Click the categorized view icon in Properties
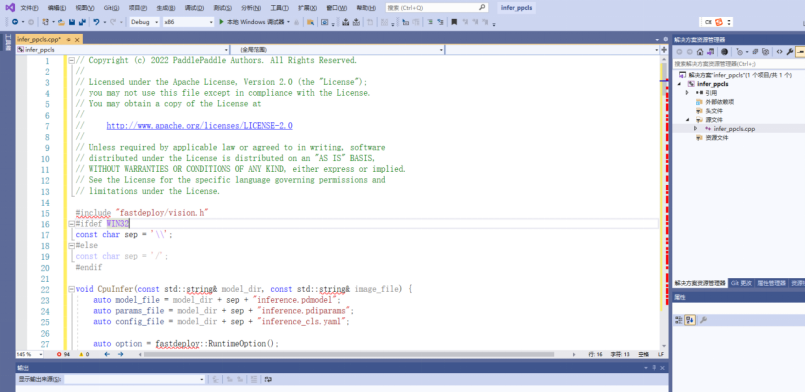The height and width of the screenshot is (392, 806). 679,320
